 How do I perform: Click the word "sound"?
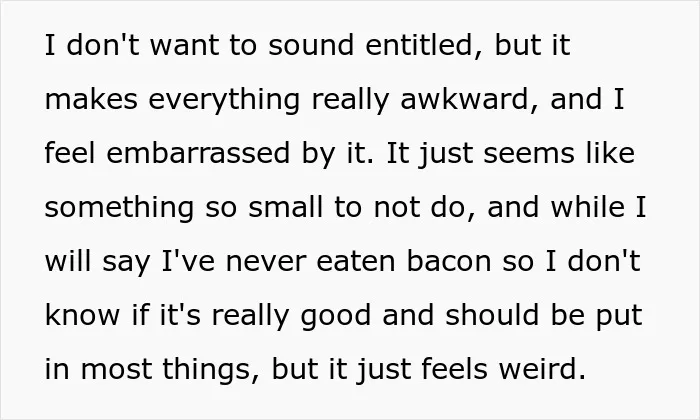tap(311, 45)
